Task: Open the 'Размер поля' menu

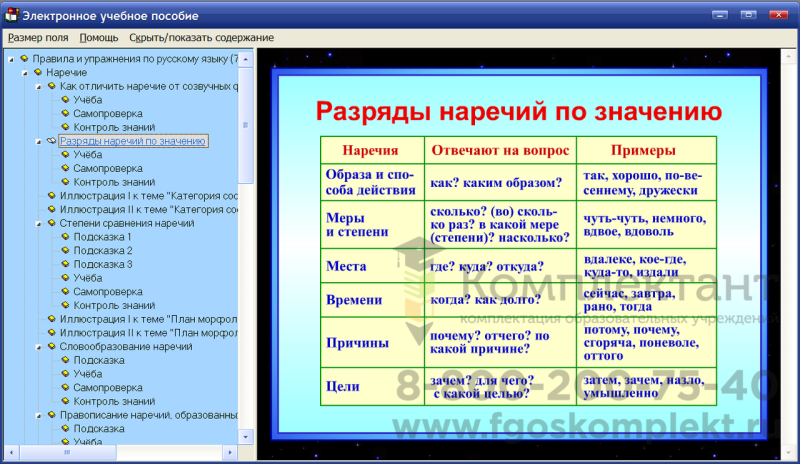Action: [38, 38]
